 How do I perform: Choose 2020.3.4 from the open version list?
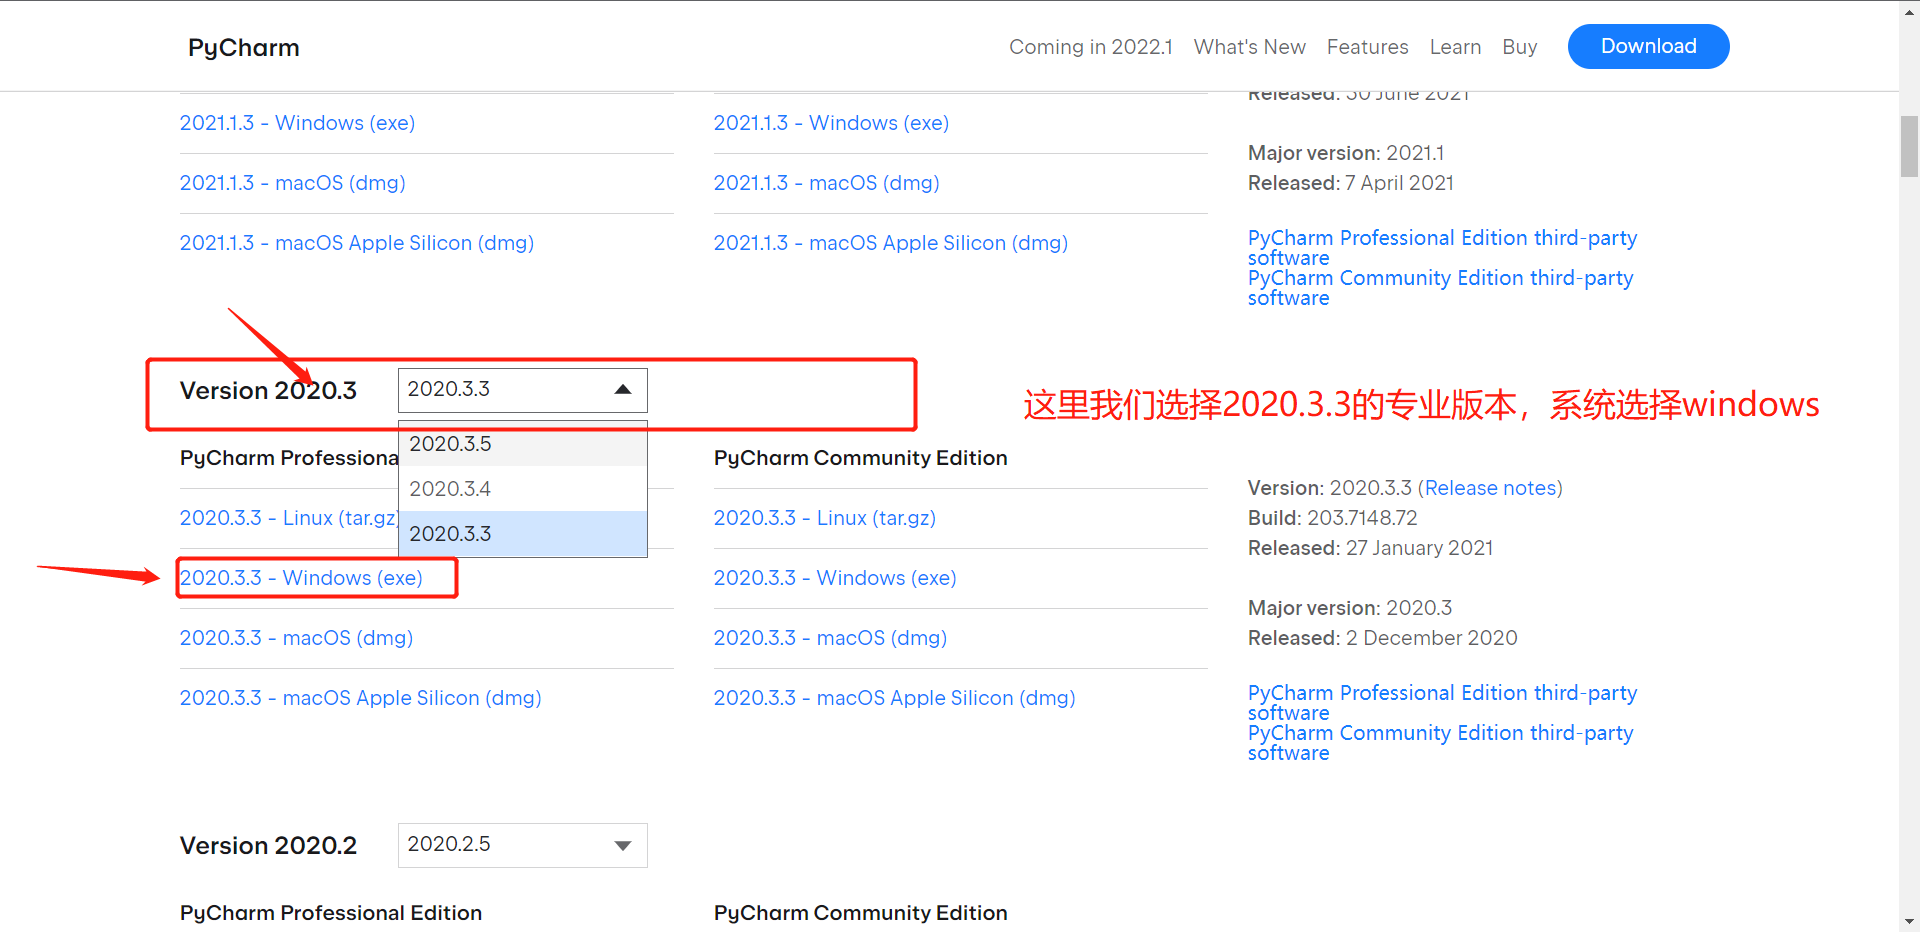[x=522, y=489]
